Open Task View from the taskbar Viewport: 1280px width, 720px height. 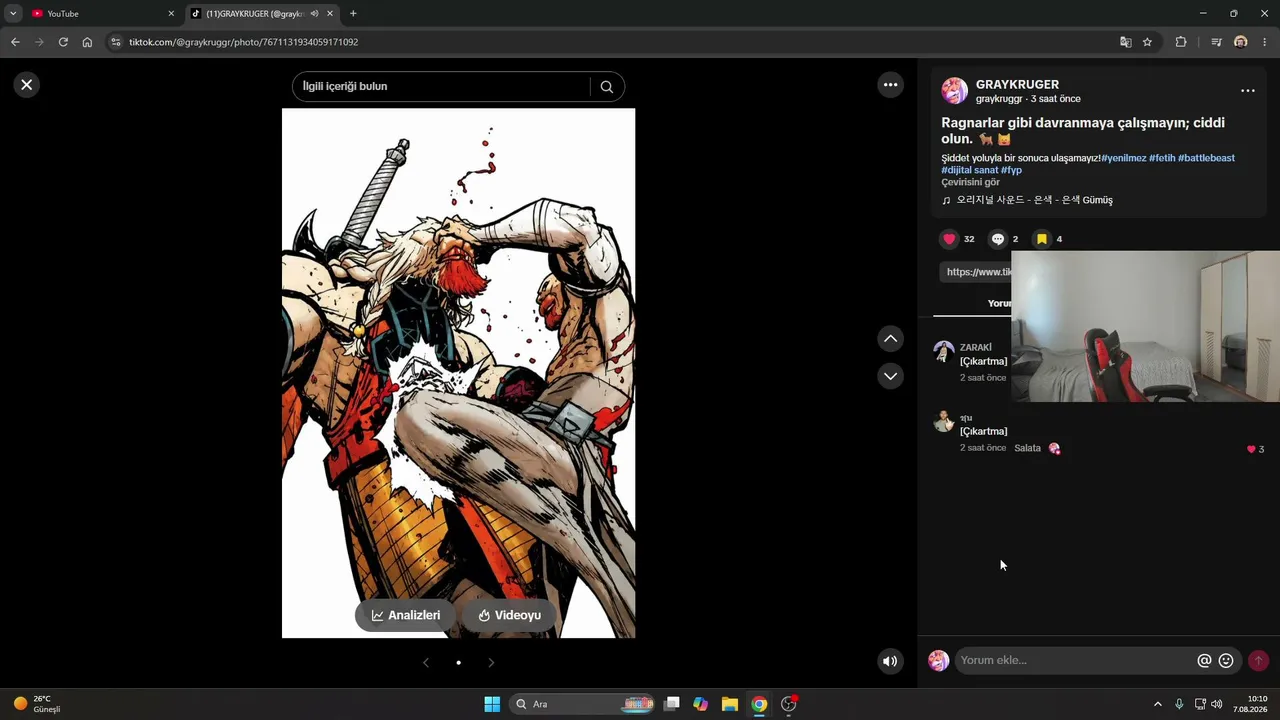672,704
